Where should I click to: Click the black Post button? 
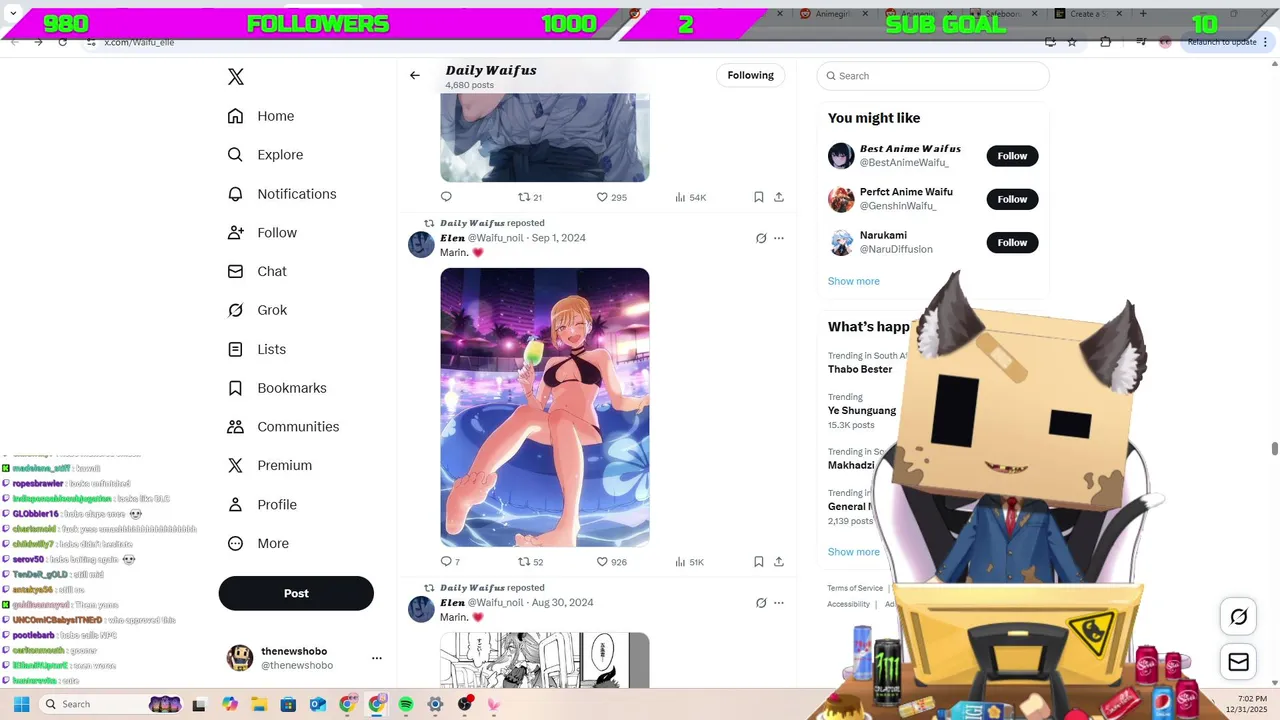[x=296, y=593]
